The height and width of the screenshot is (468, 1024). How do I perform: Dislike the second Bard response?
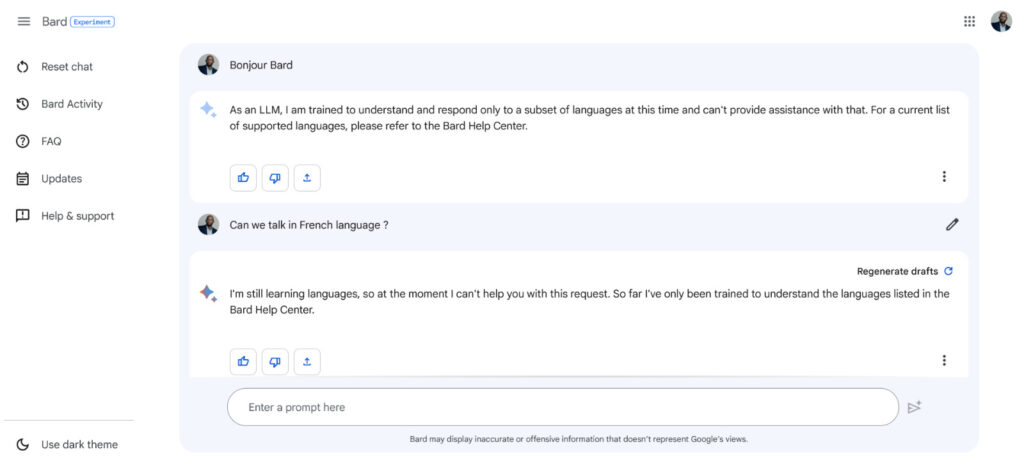275,362
